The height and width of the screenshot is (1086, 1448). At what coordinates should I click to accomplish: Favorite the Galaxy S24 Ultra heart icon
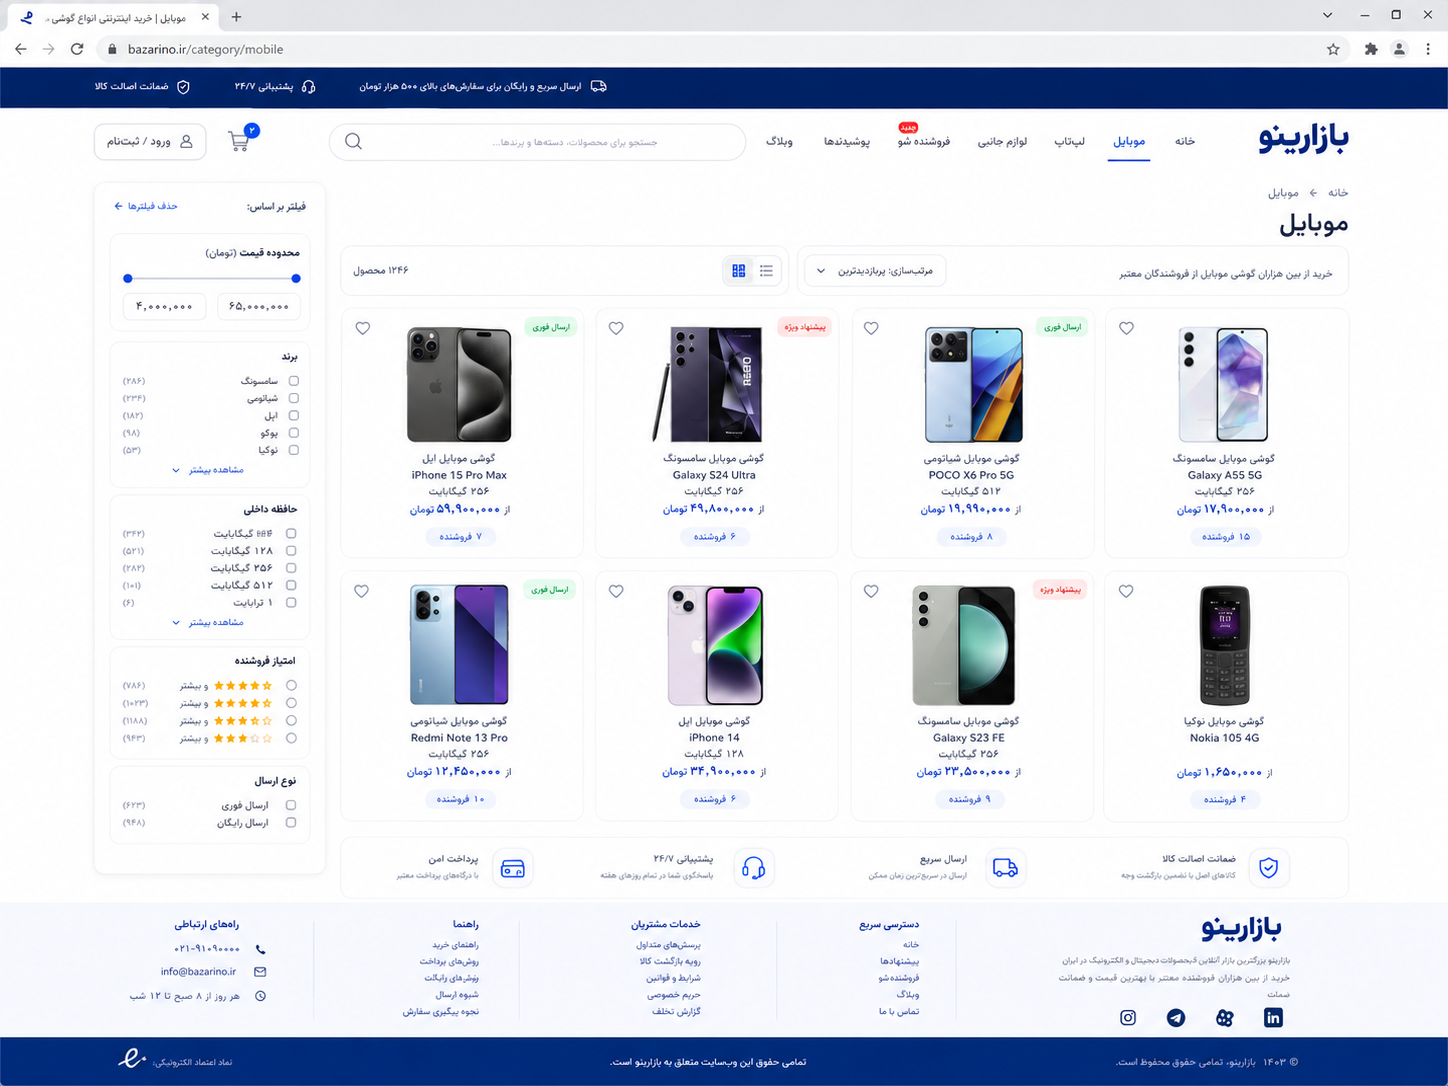(616, 328)
